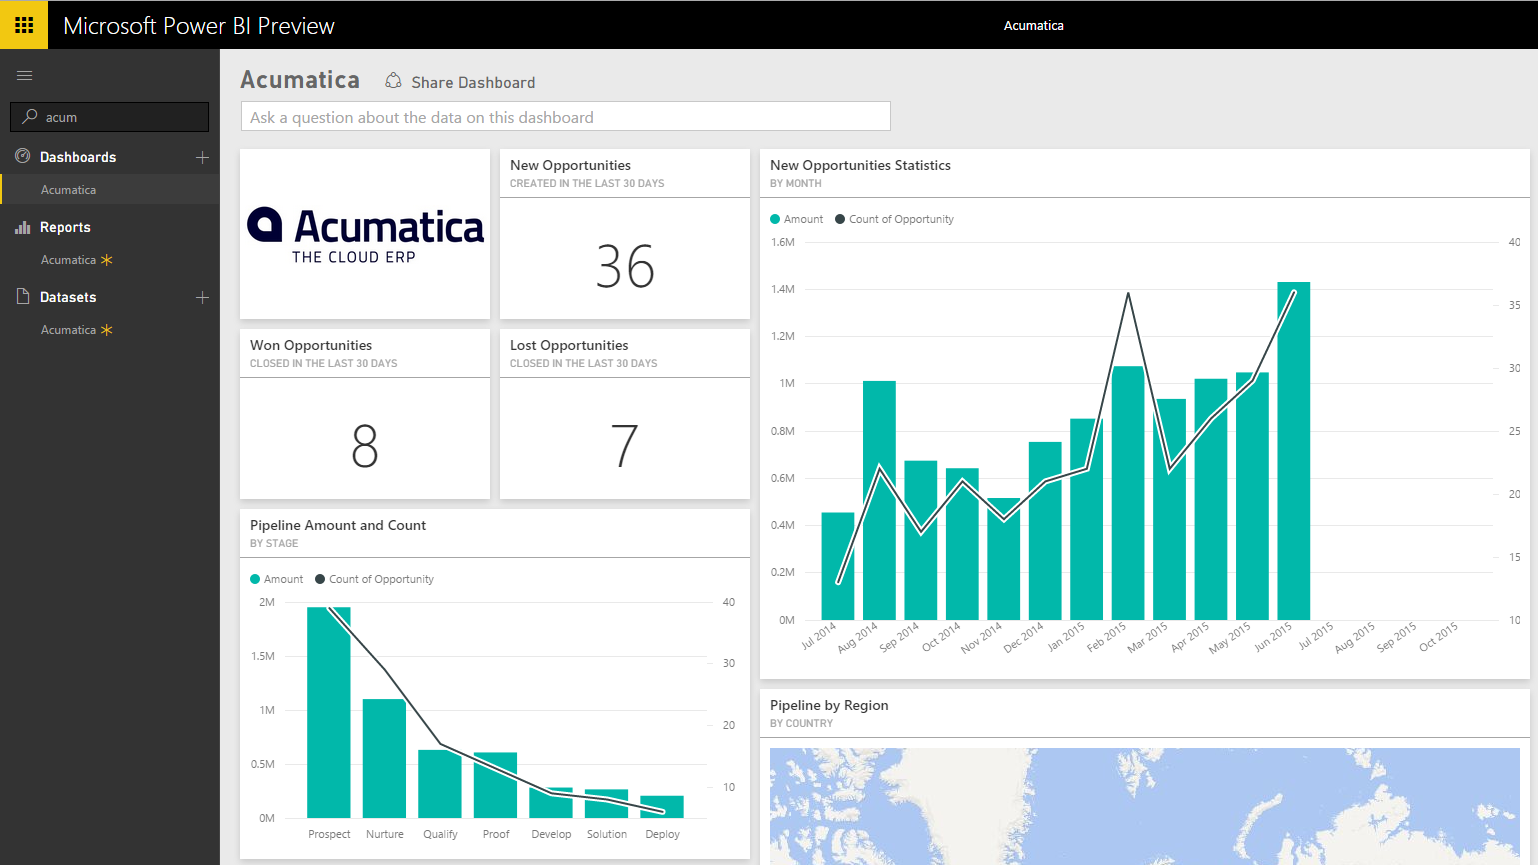Click Share Dashboard link
Screen dimensions: 1538x865
click(473, 82)
